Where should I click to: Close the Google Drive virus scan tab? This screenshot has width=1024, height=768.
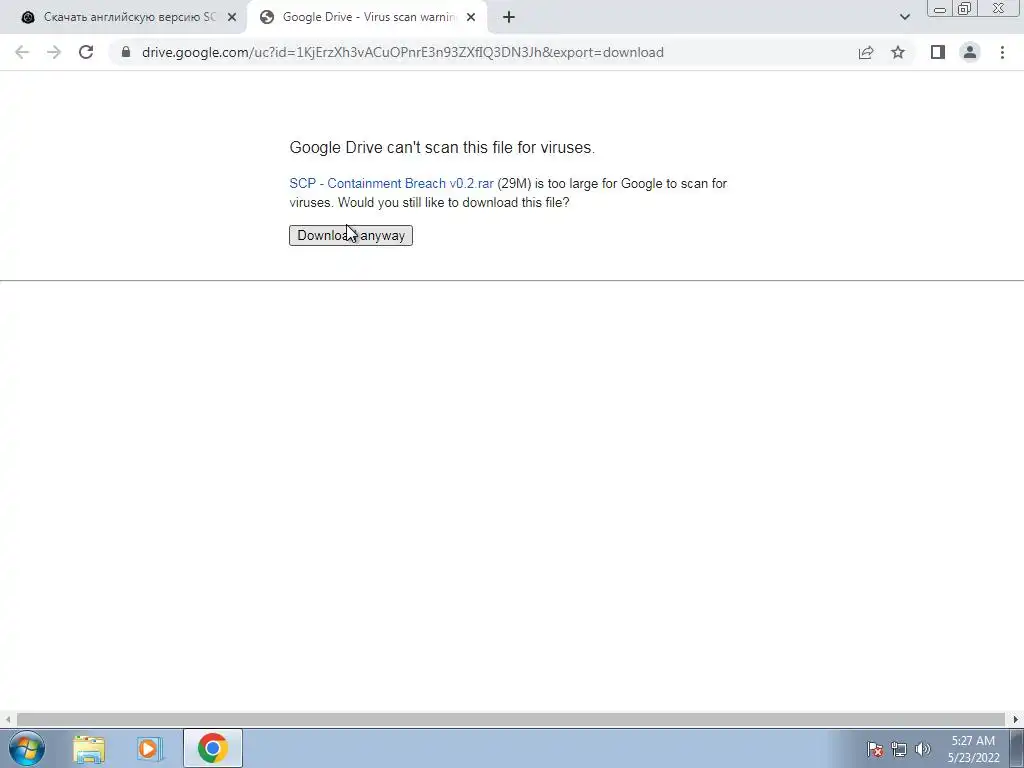(x=471, y=18)
